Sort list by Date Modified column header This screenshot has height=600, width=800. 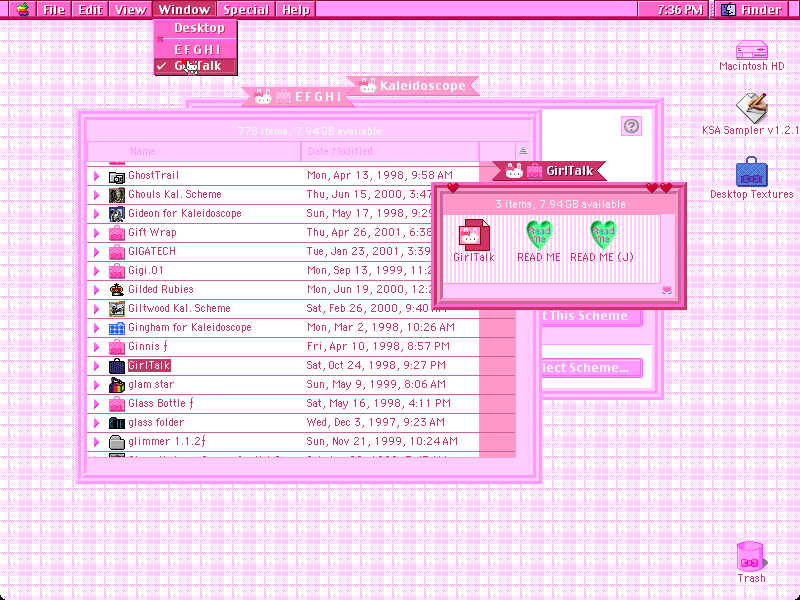(390, 151)
